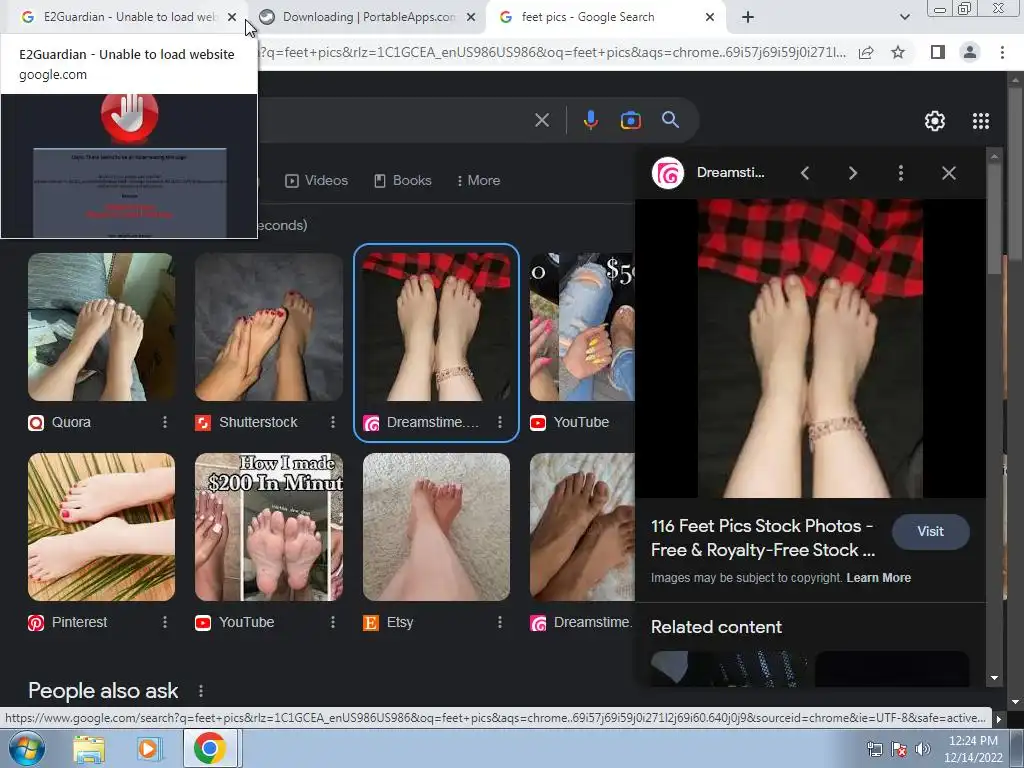Viewport: 1024px width, 768px height.
Task: Search by image with camera icon
Action: point(631,120)
